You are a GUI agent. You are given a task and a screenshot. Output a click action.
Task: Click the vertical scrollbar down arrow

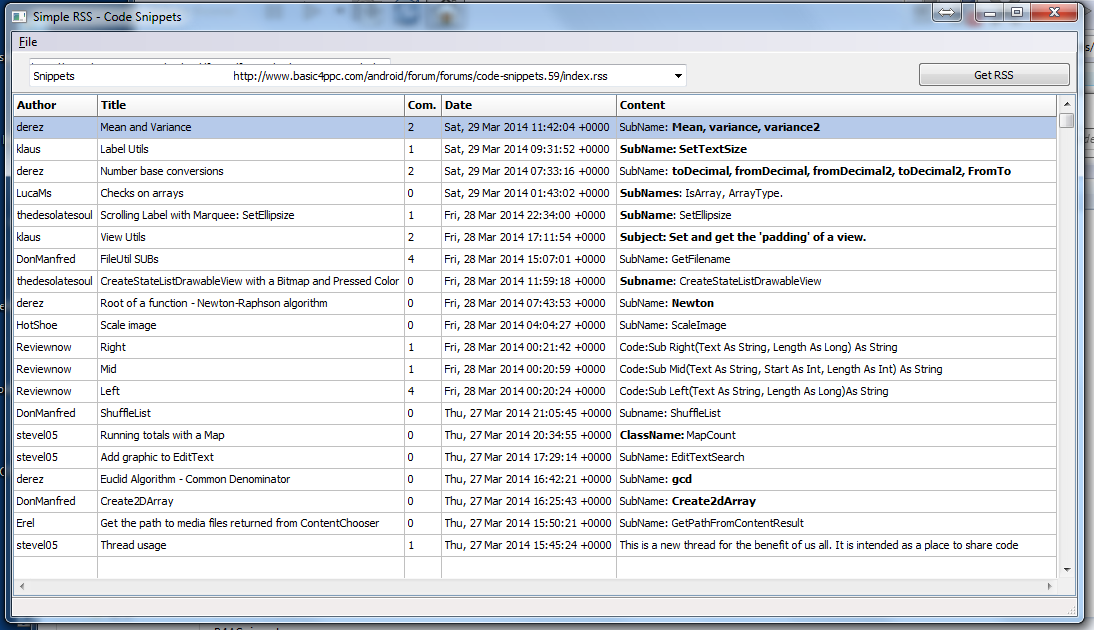point(1067,569)
